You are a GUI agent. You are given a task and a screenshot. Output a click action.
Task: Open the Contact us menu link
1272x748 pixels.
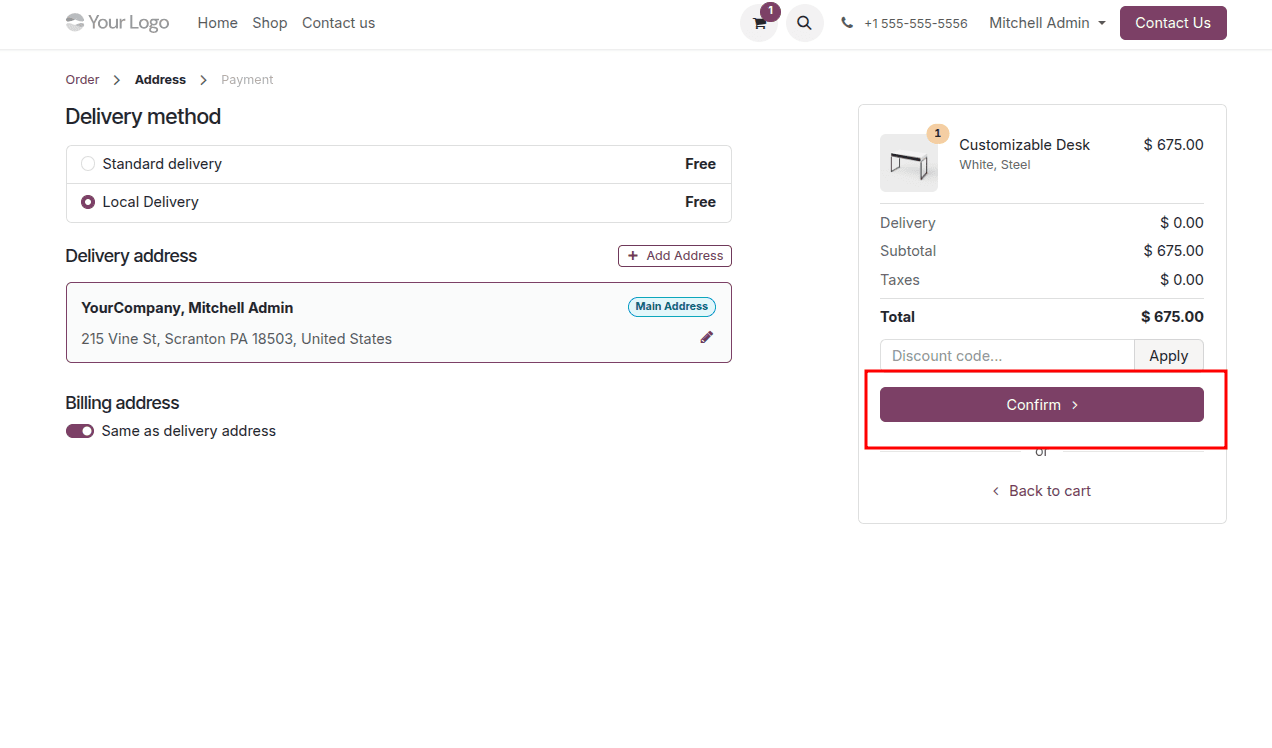coord(338,23)
